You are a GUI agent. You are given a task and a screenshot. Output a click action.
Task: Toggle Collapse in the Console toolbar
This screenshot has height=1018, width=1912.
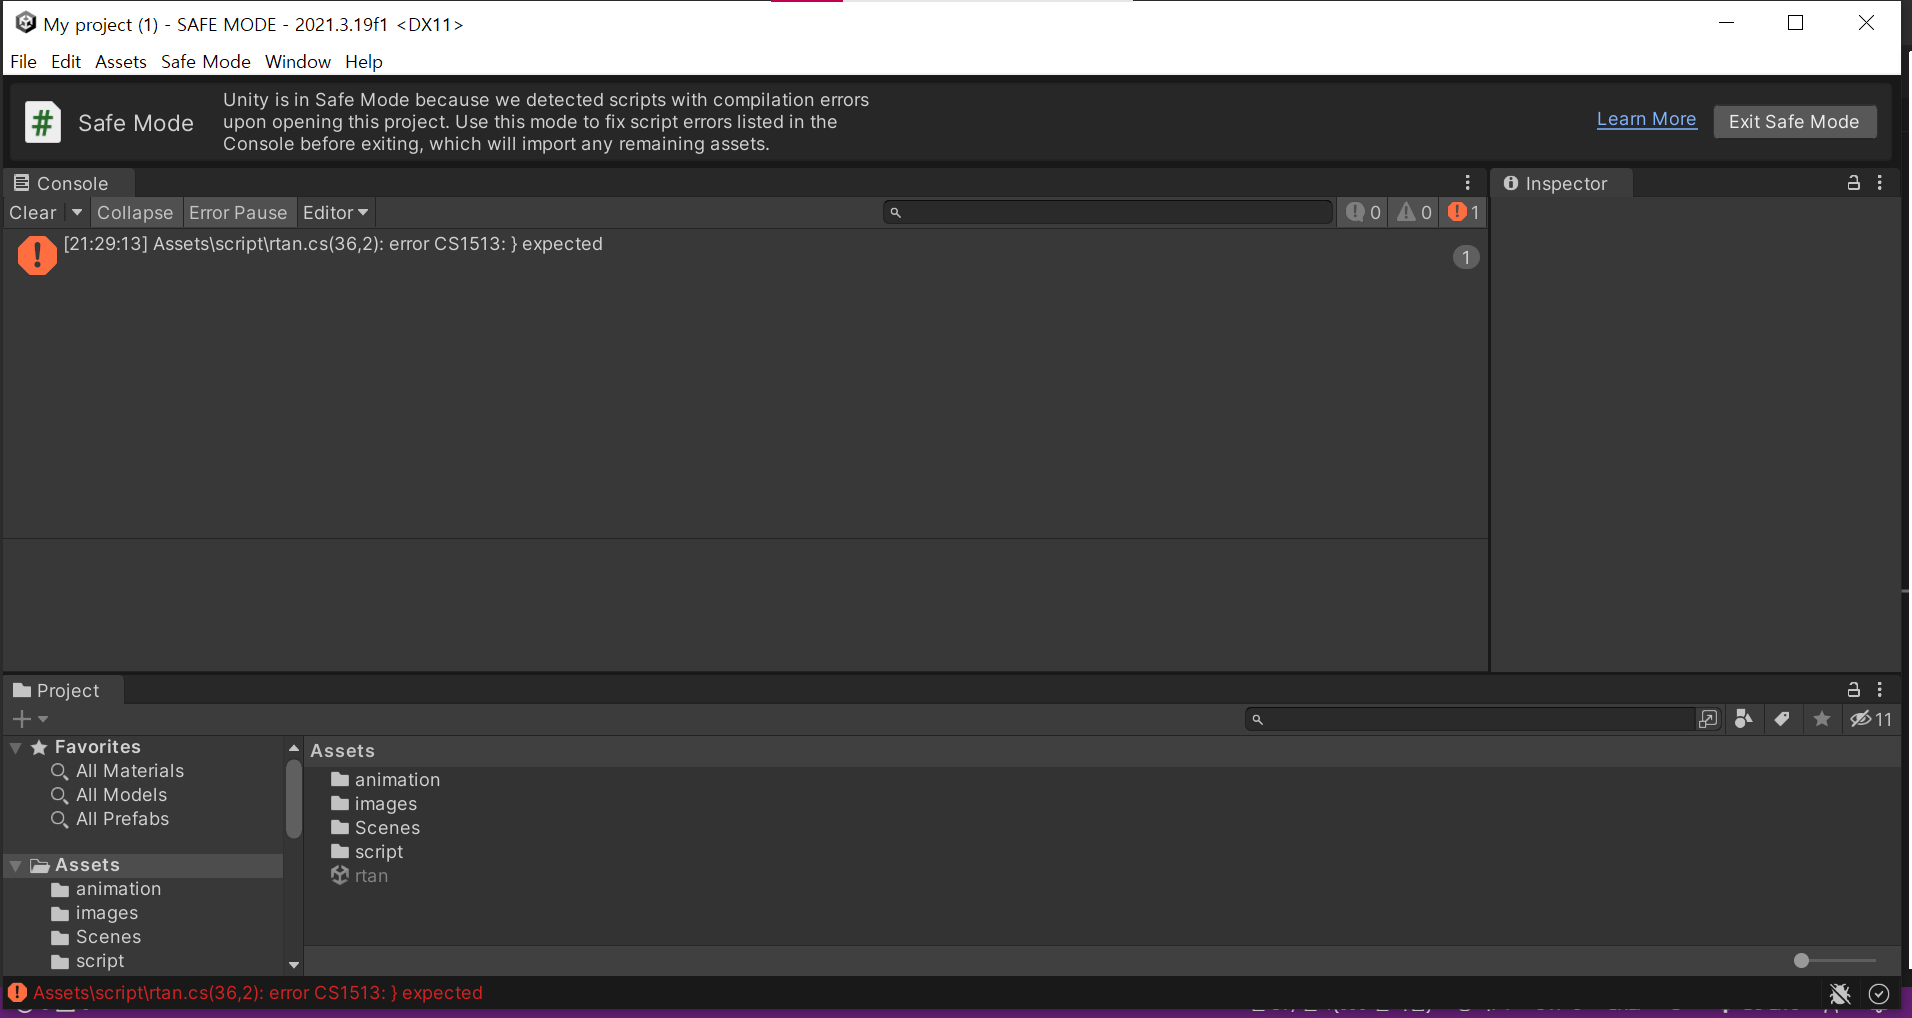coord(135,212)
